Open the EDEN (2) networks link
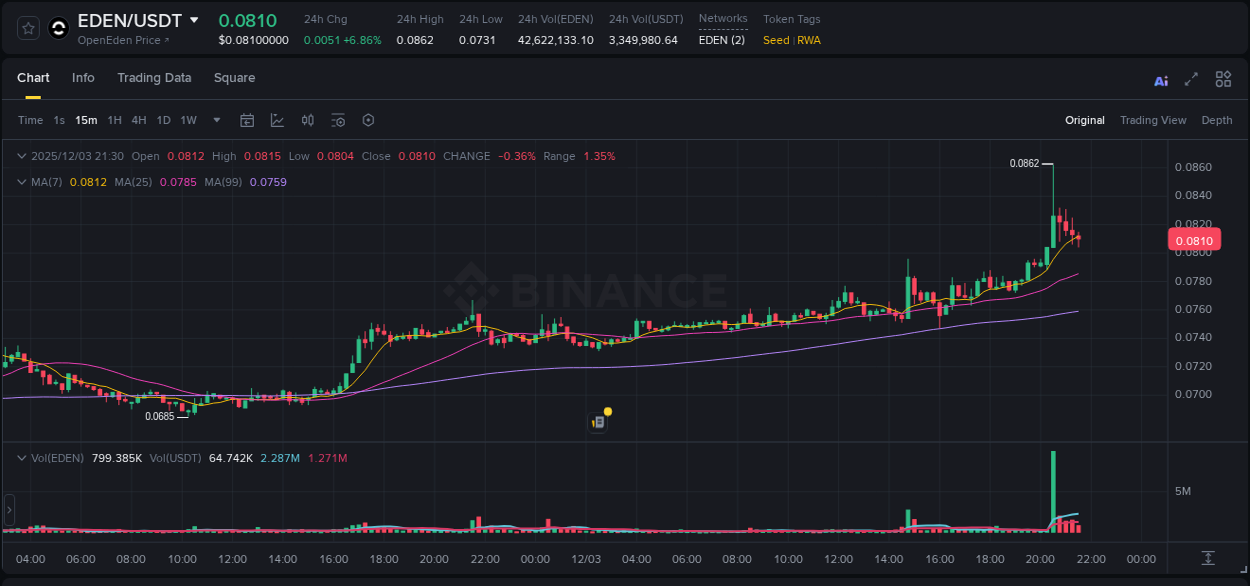The width and height of the screenshot is (1250, 586). click(x=722, y=40)
